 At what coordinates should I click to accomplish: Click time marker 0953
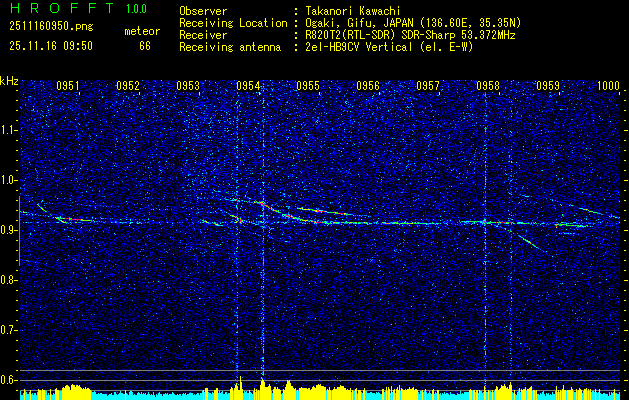tap(188, 85)
